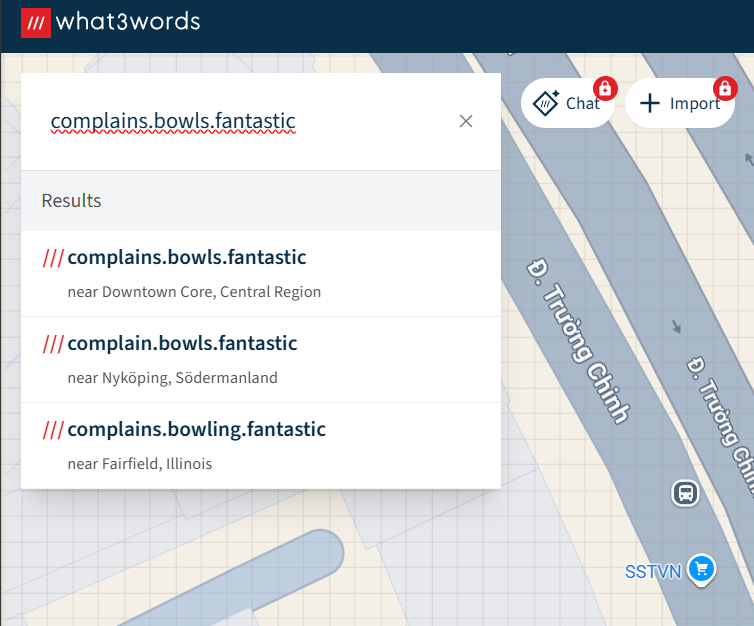
Task: Open the Chat button
Action: tap(567, 103)
